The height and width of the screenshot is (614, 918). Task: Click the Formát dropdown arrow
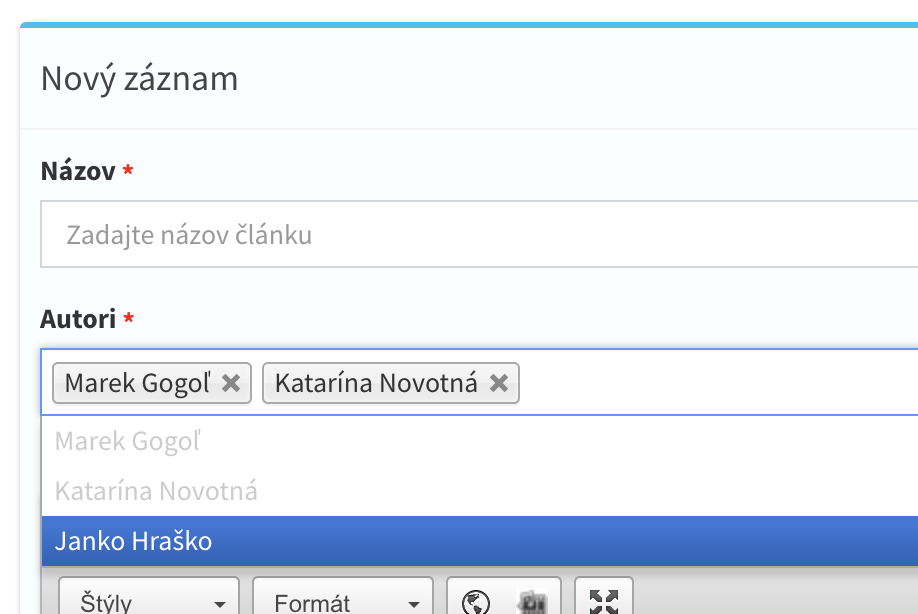tap(414, 604)
